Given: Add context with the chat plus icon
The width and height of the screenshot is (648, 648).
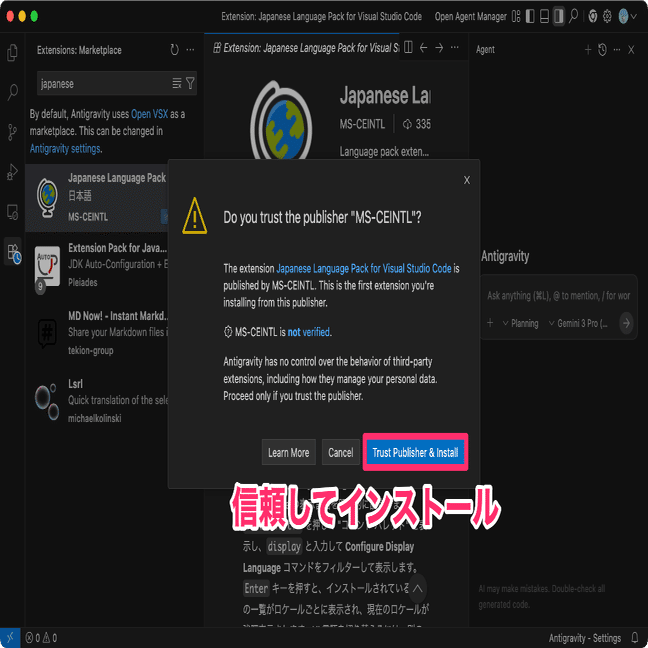Looking at the screenshot, I should (x=490, y=323).
